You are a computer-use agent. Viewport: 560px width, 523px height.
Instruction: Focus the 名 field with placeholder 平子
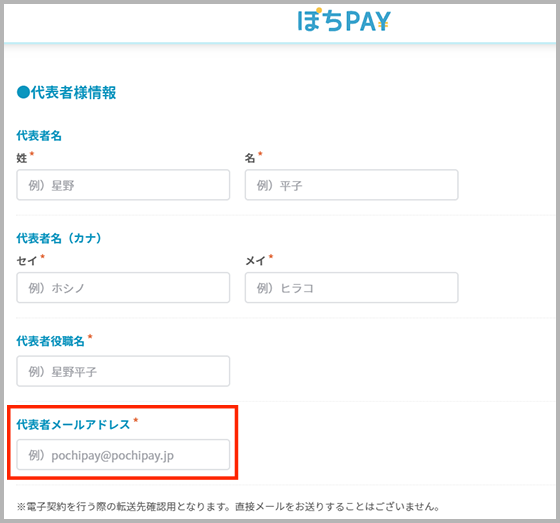351,185
